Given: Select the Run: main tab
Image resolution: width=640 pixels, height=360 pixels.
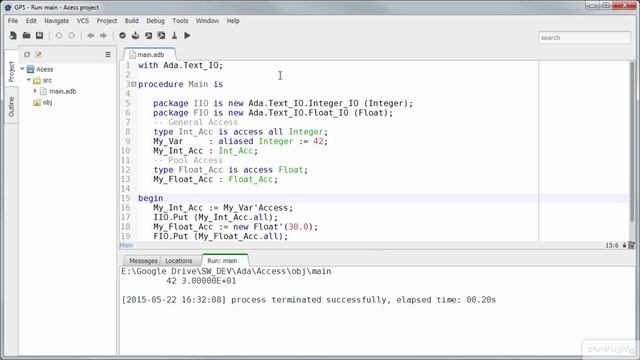Looking at the screenshot, I should tap(225, 260).
